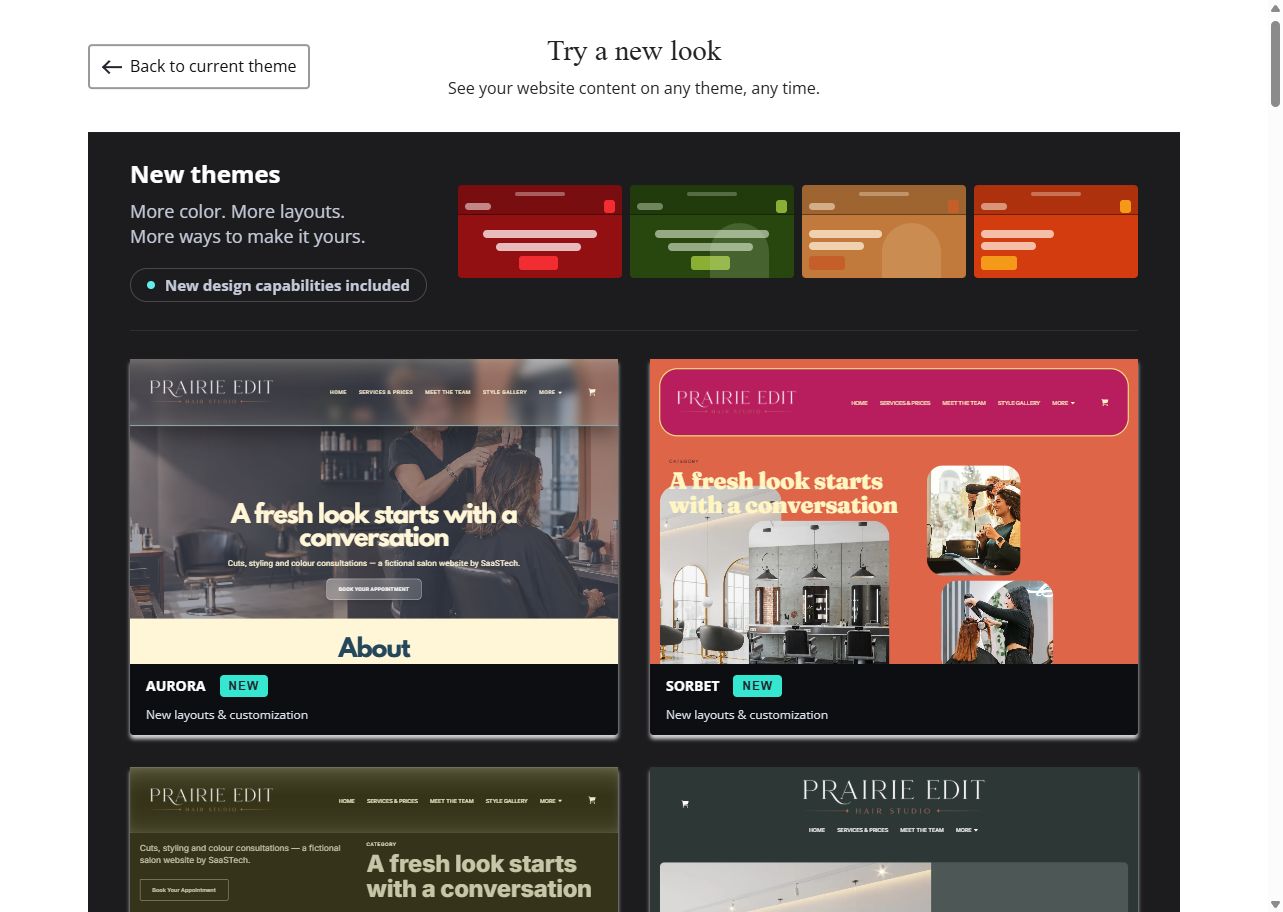Click 'Book Your Appointment' button in Aurora preview
This screenshot has width=1283, height=912.
374,589
